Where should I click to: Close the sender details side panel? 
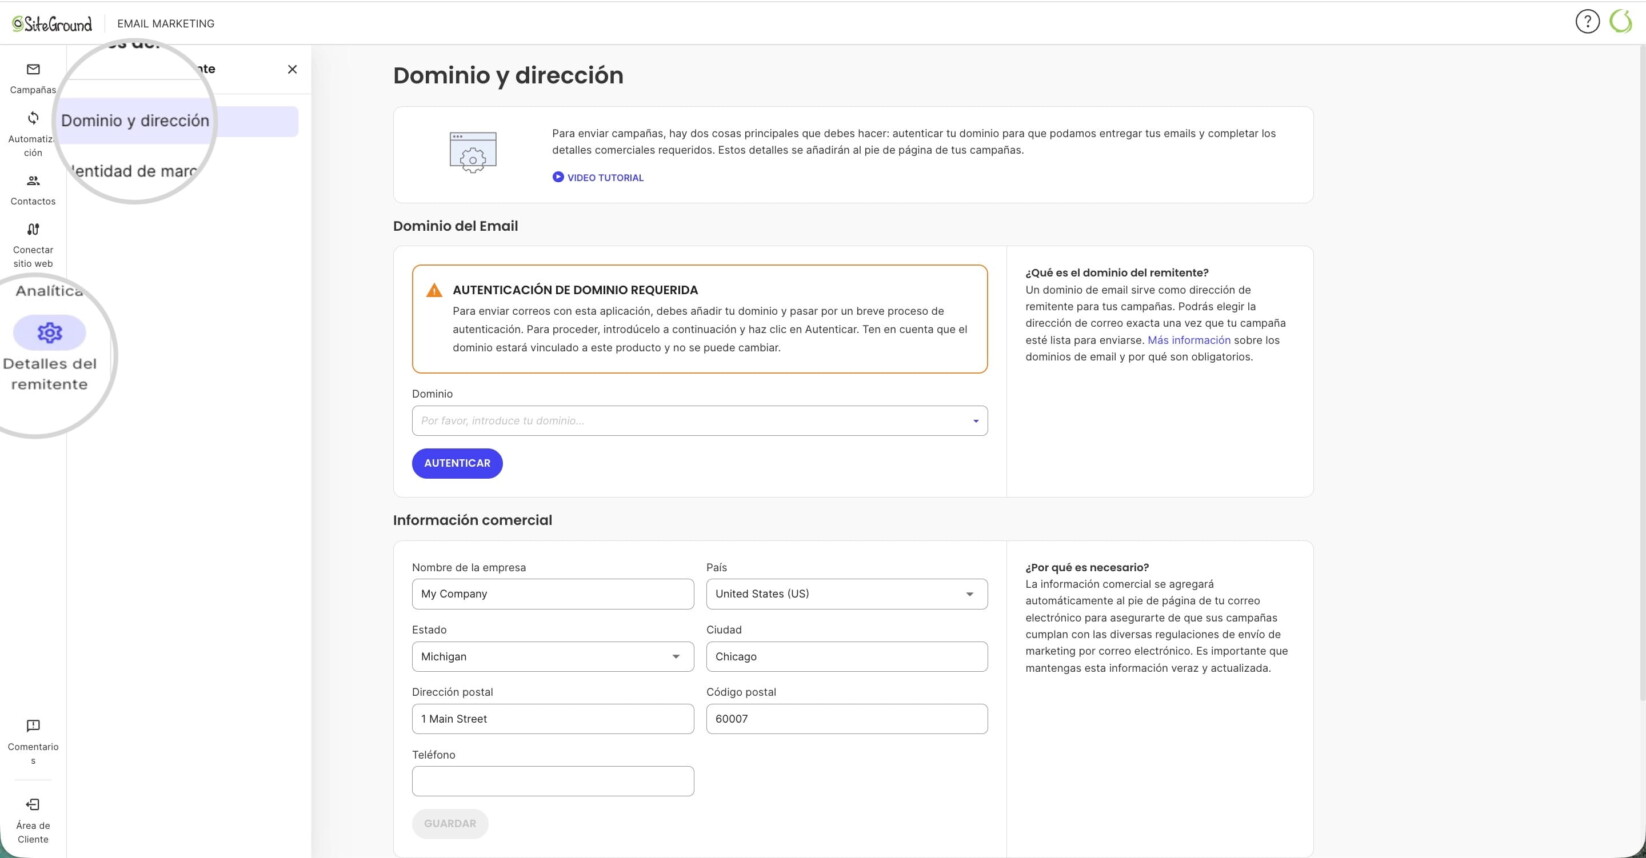(x=292, y=69)
